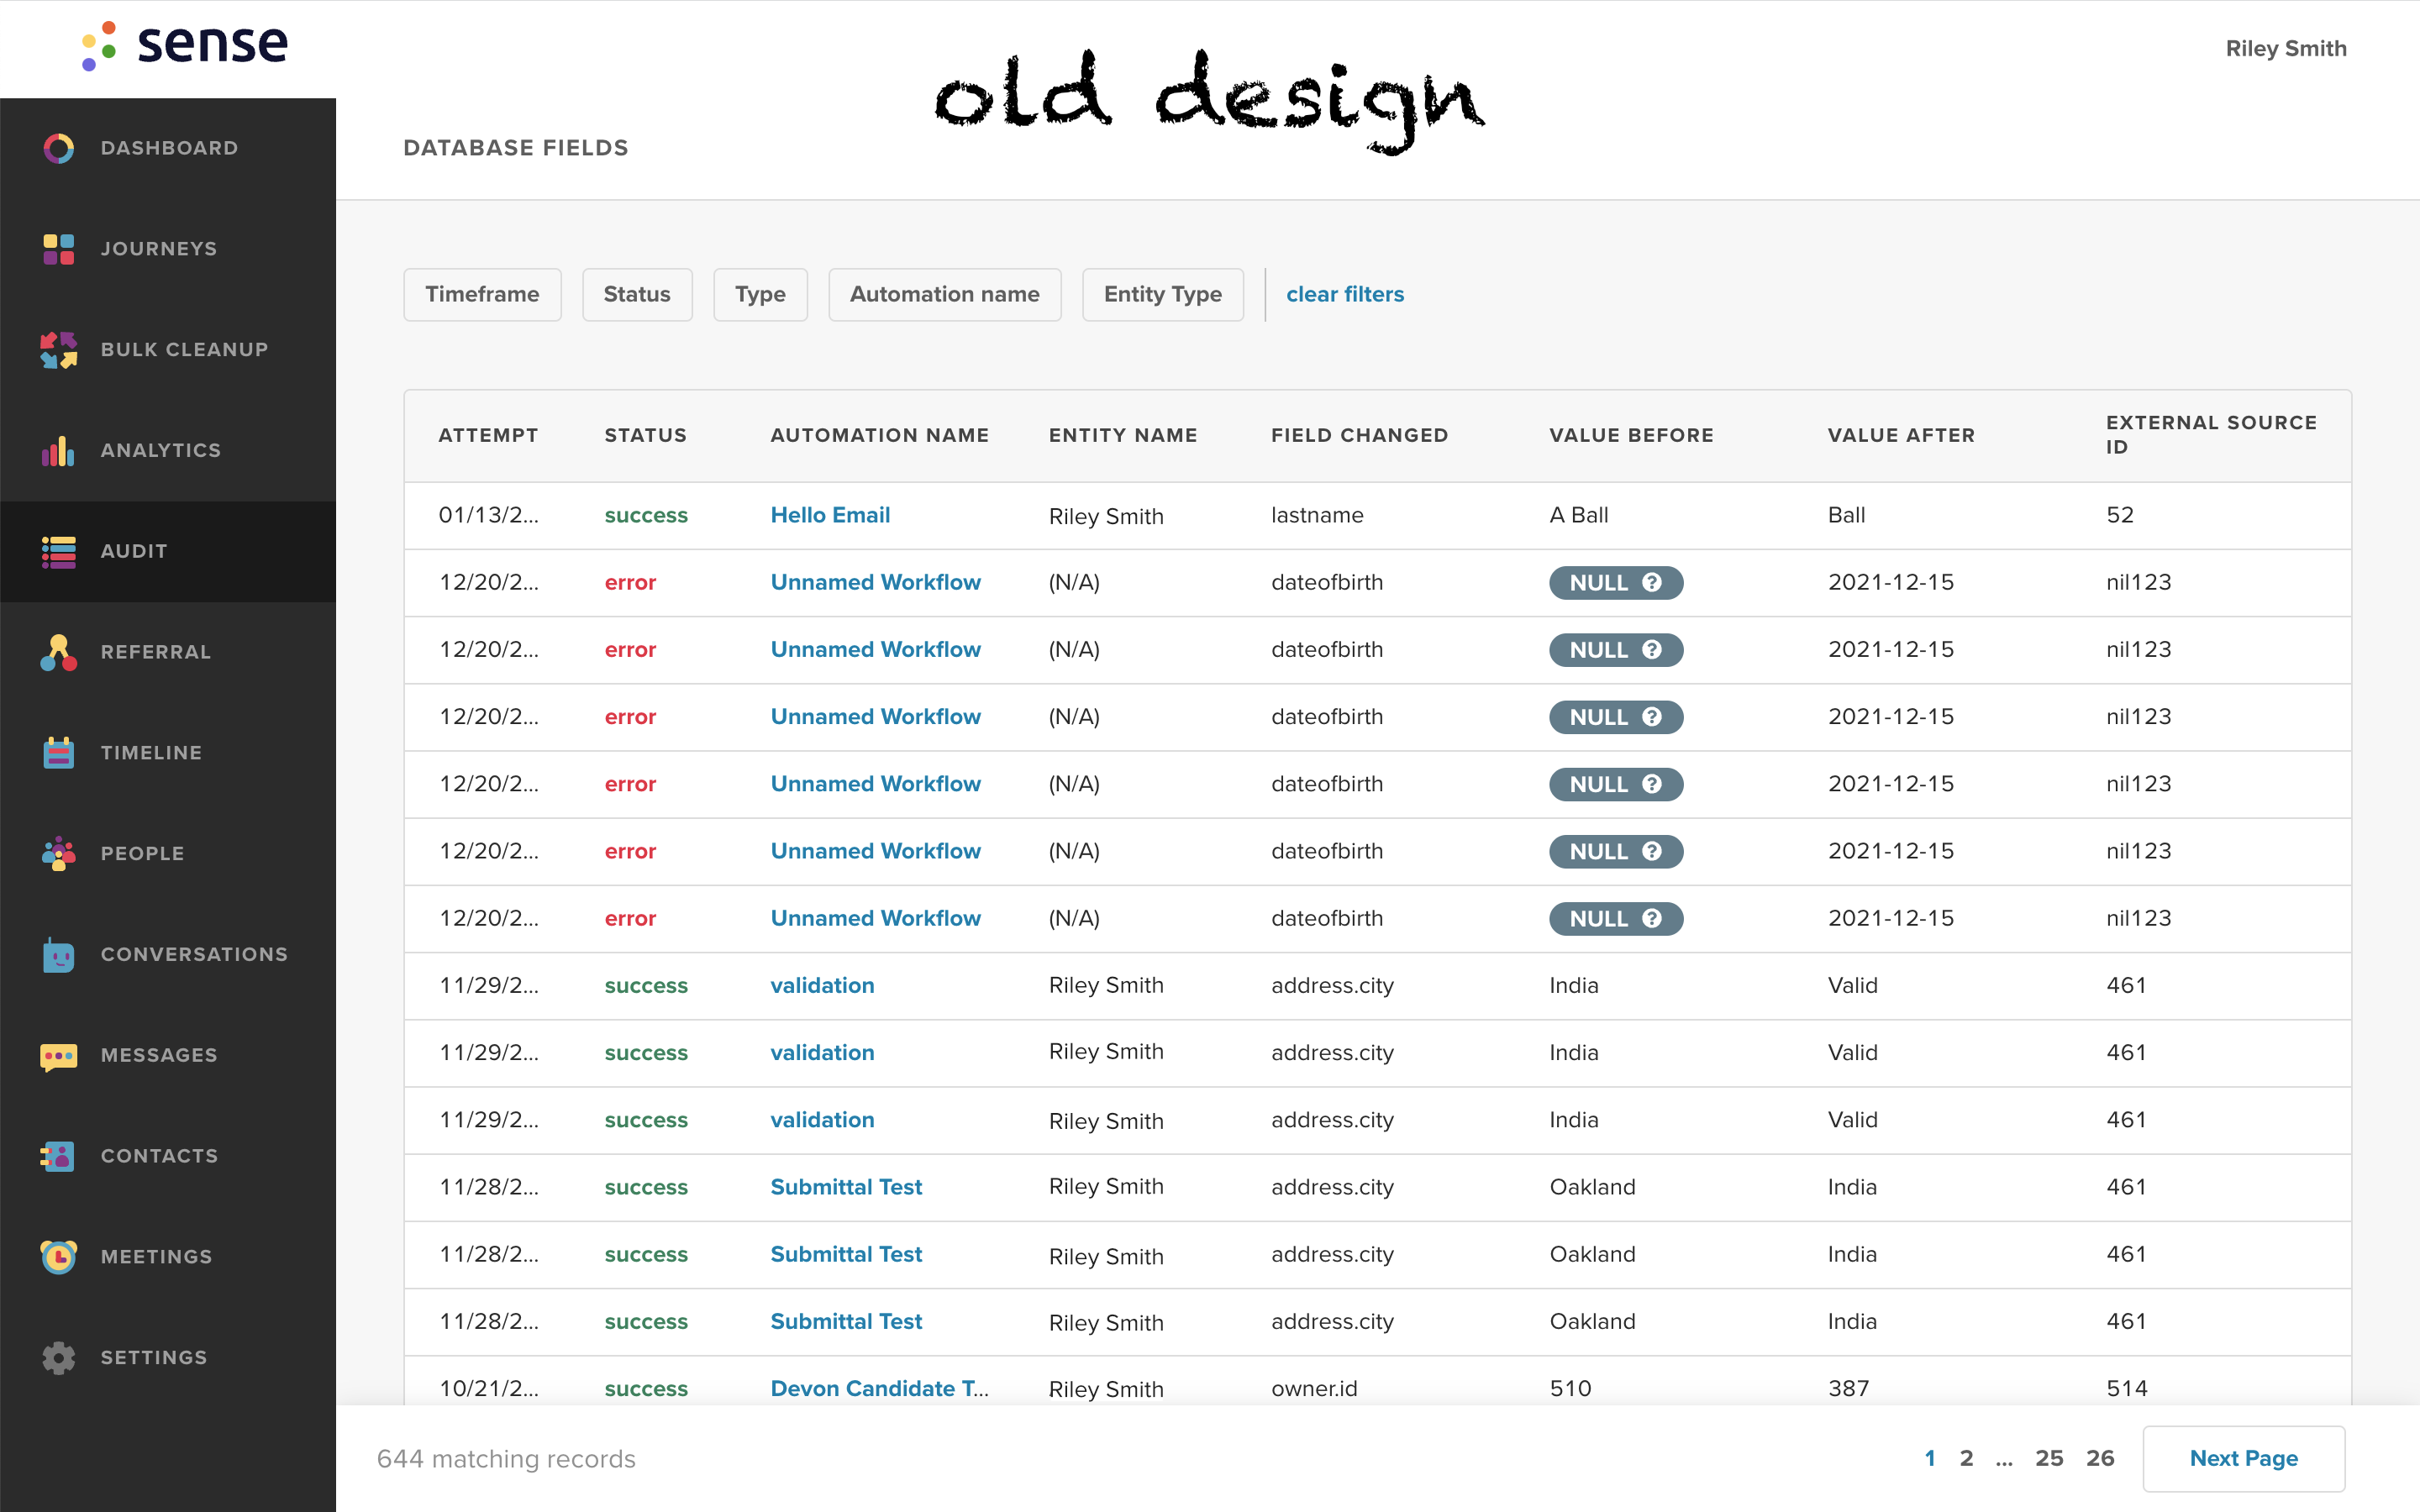Click the Conversations bot icon
The width and height of the screenshot is (2420, 1512).
pos(58,955)
